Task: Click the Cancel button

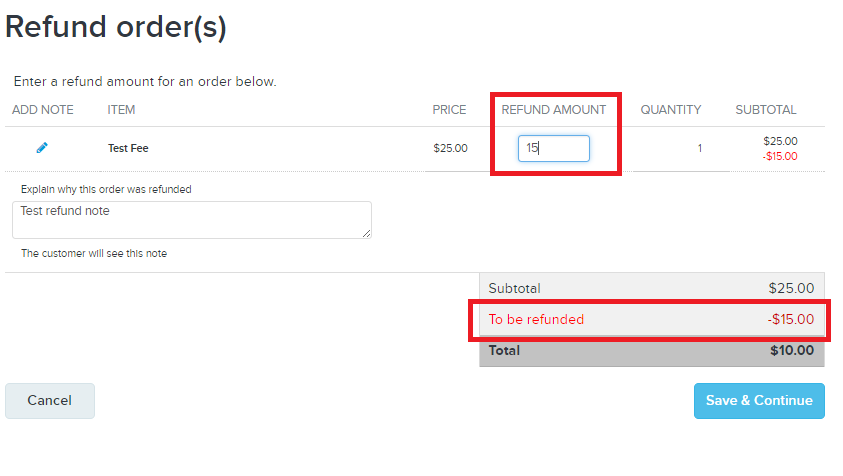Action: point(50,401)
